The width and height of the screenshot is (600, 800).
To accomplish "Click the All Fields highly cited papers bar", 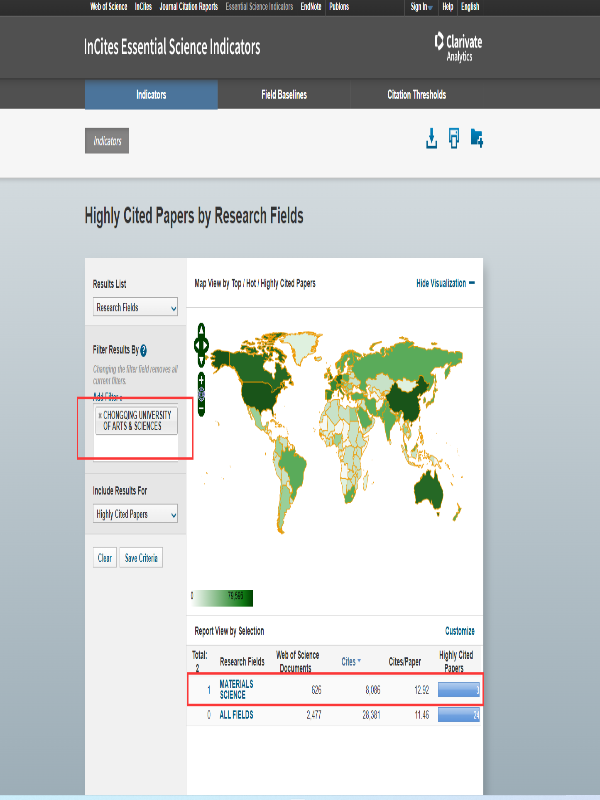I will tap(459, 715).
